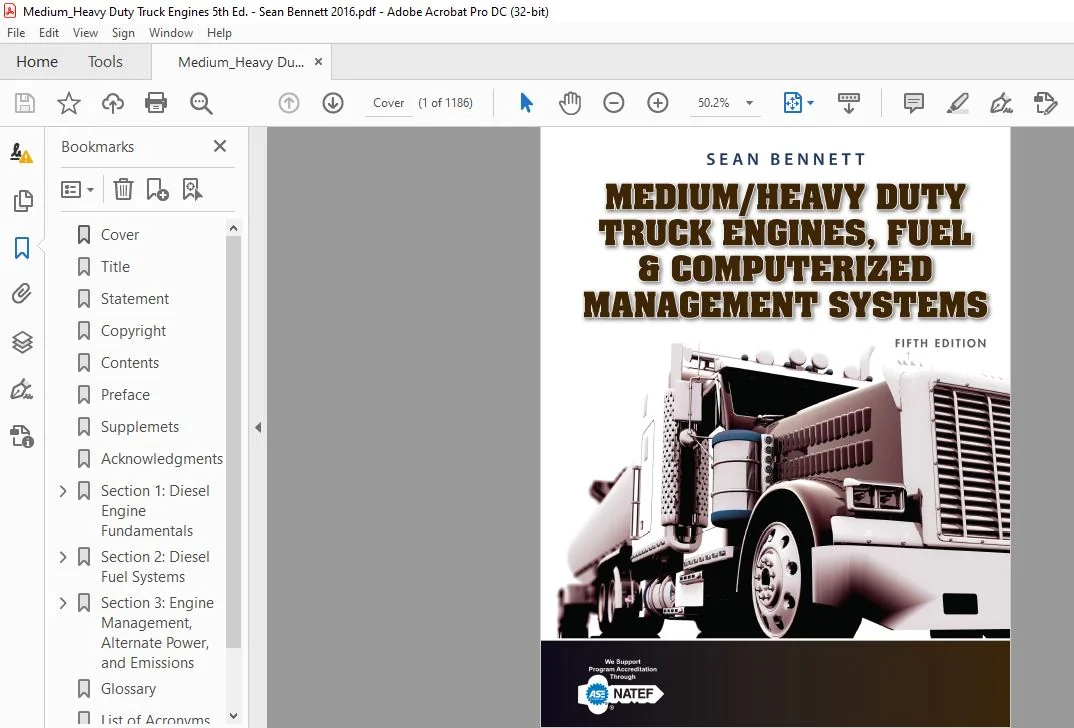
Task: Toggle Bookmarks panel in sidebar
Action: 22,248
